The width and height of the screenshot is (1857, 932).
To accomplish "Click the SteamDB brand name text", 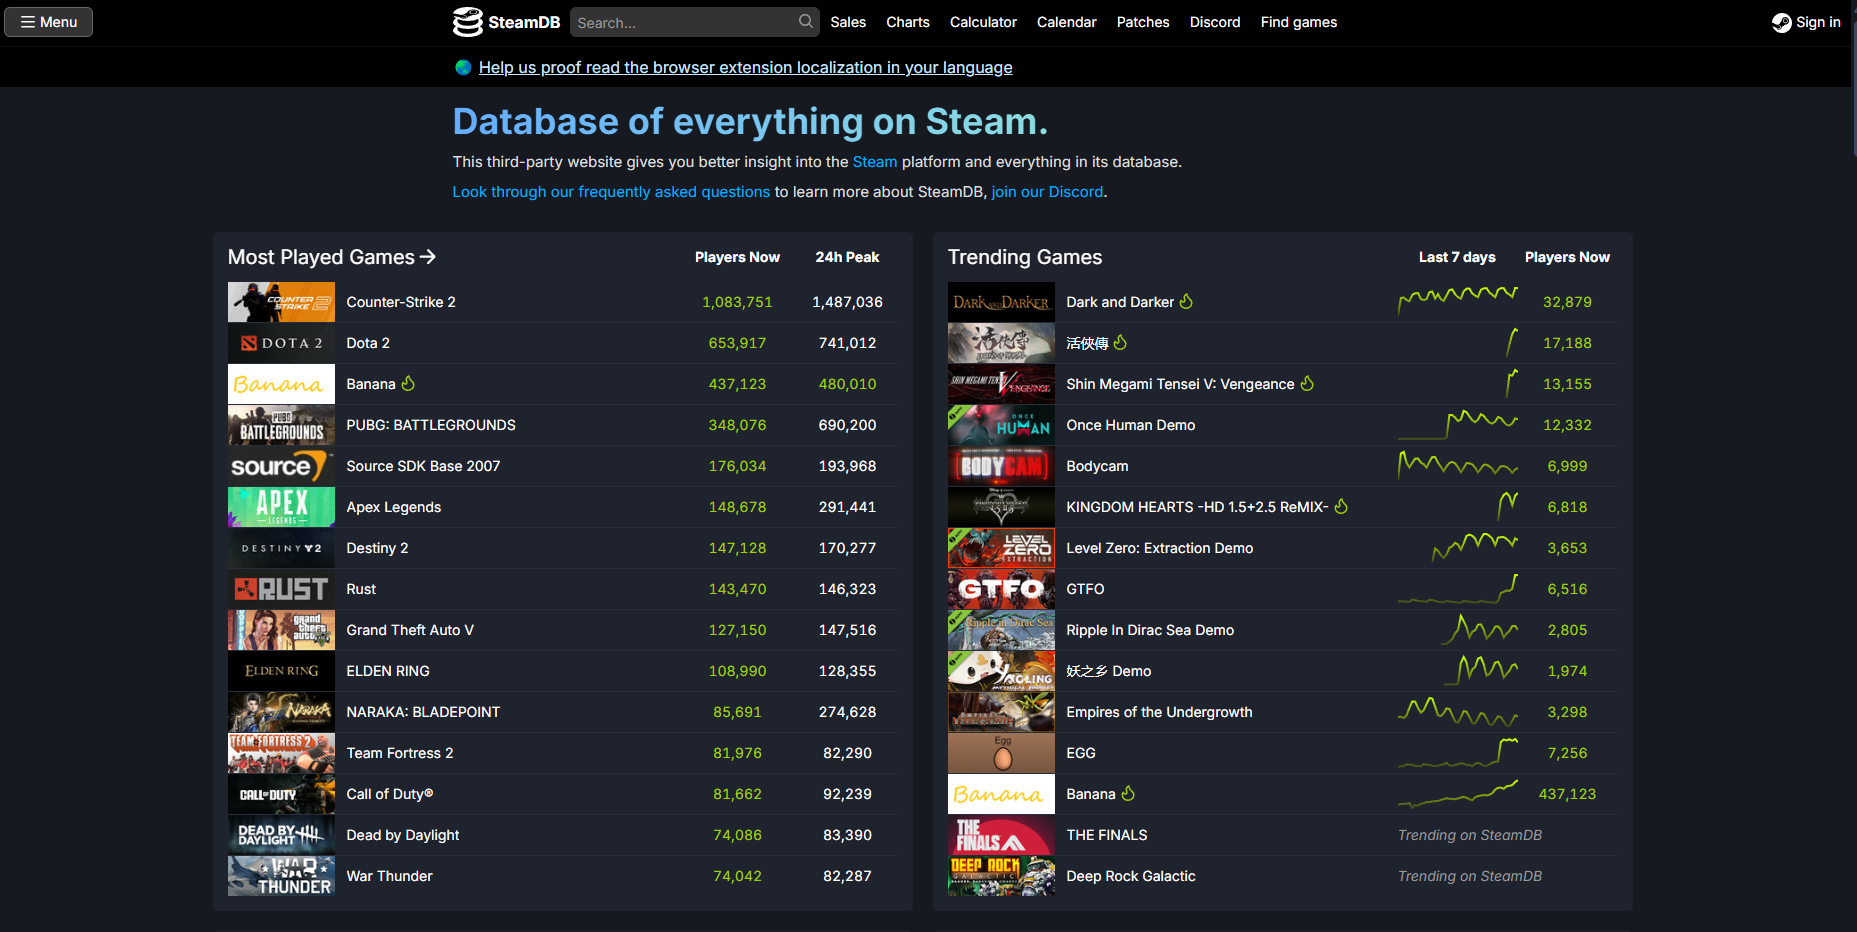I will point(524,22).
